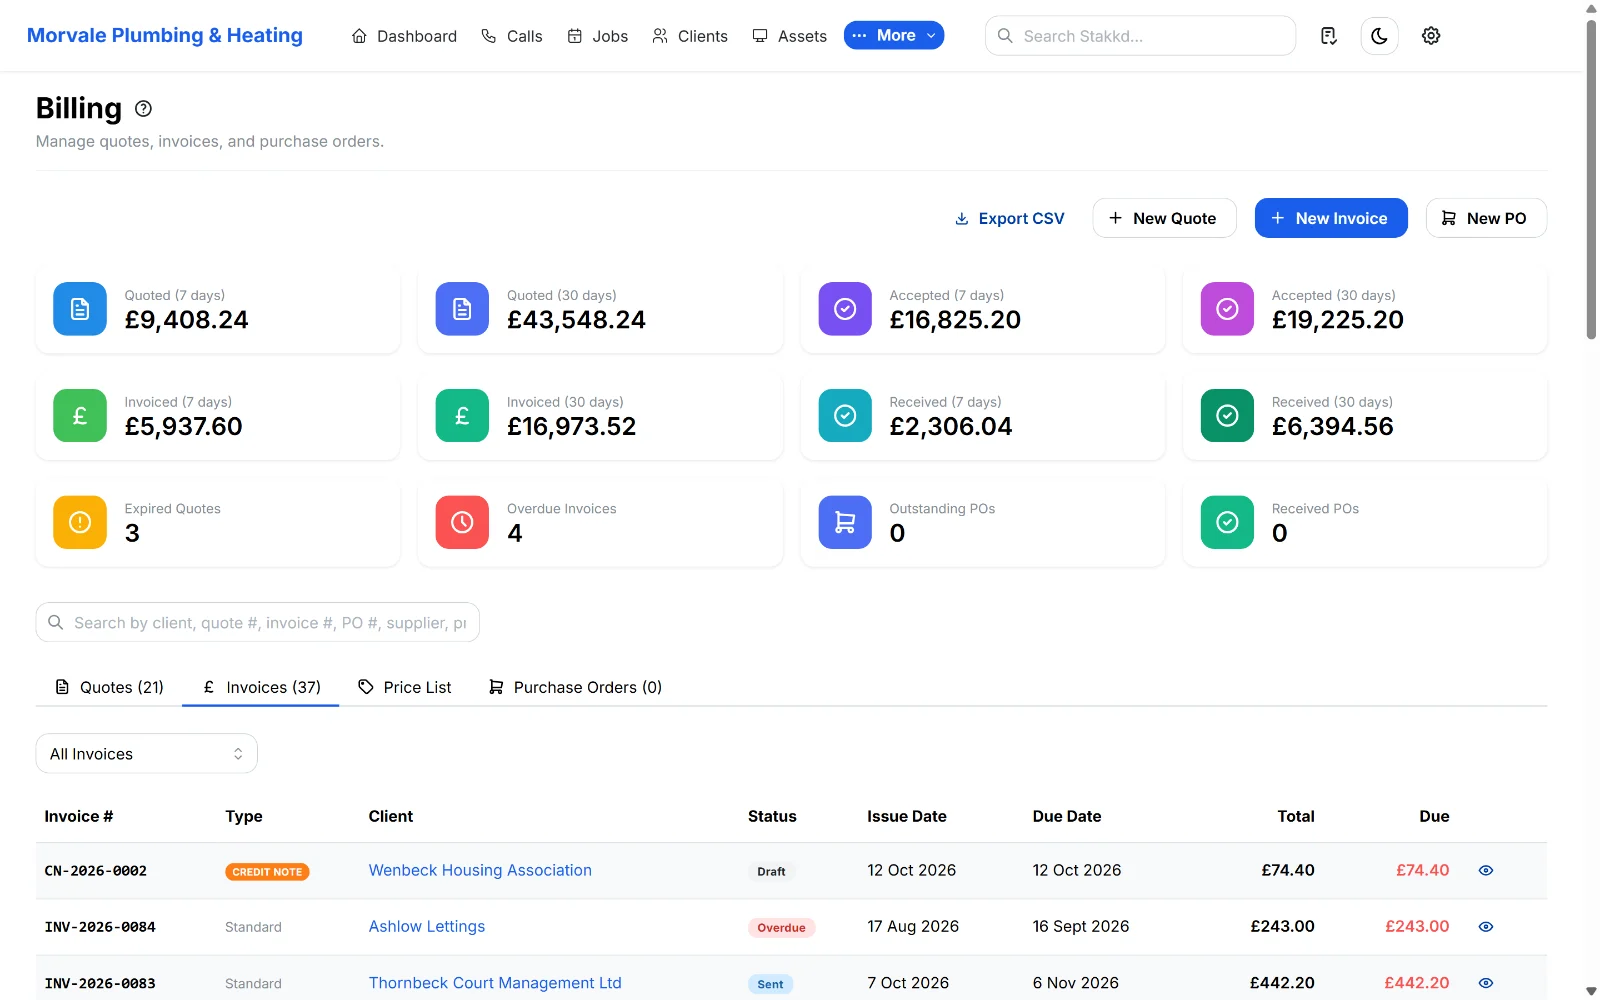The height and width of the screenshot is (1000, 1600).
Task: Click the Issue Date column header
Action: pyautogui.click(x=907, y=816)
